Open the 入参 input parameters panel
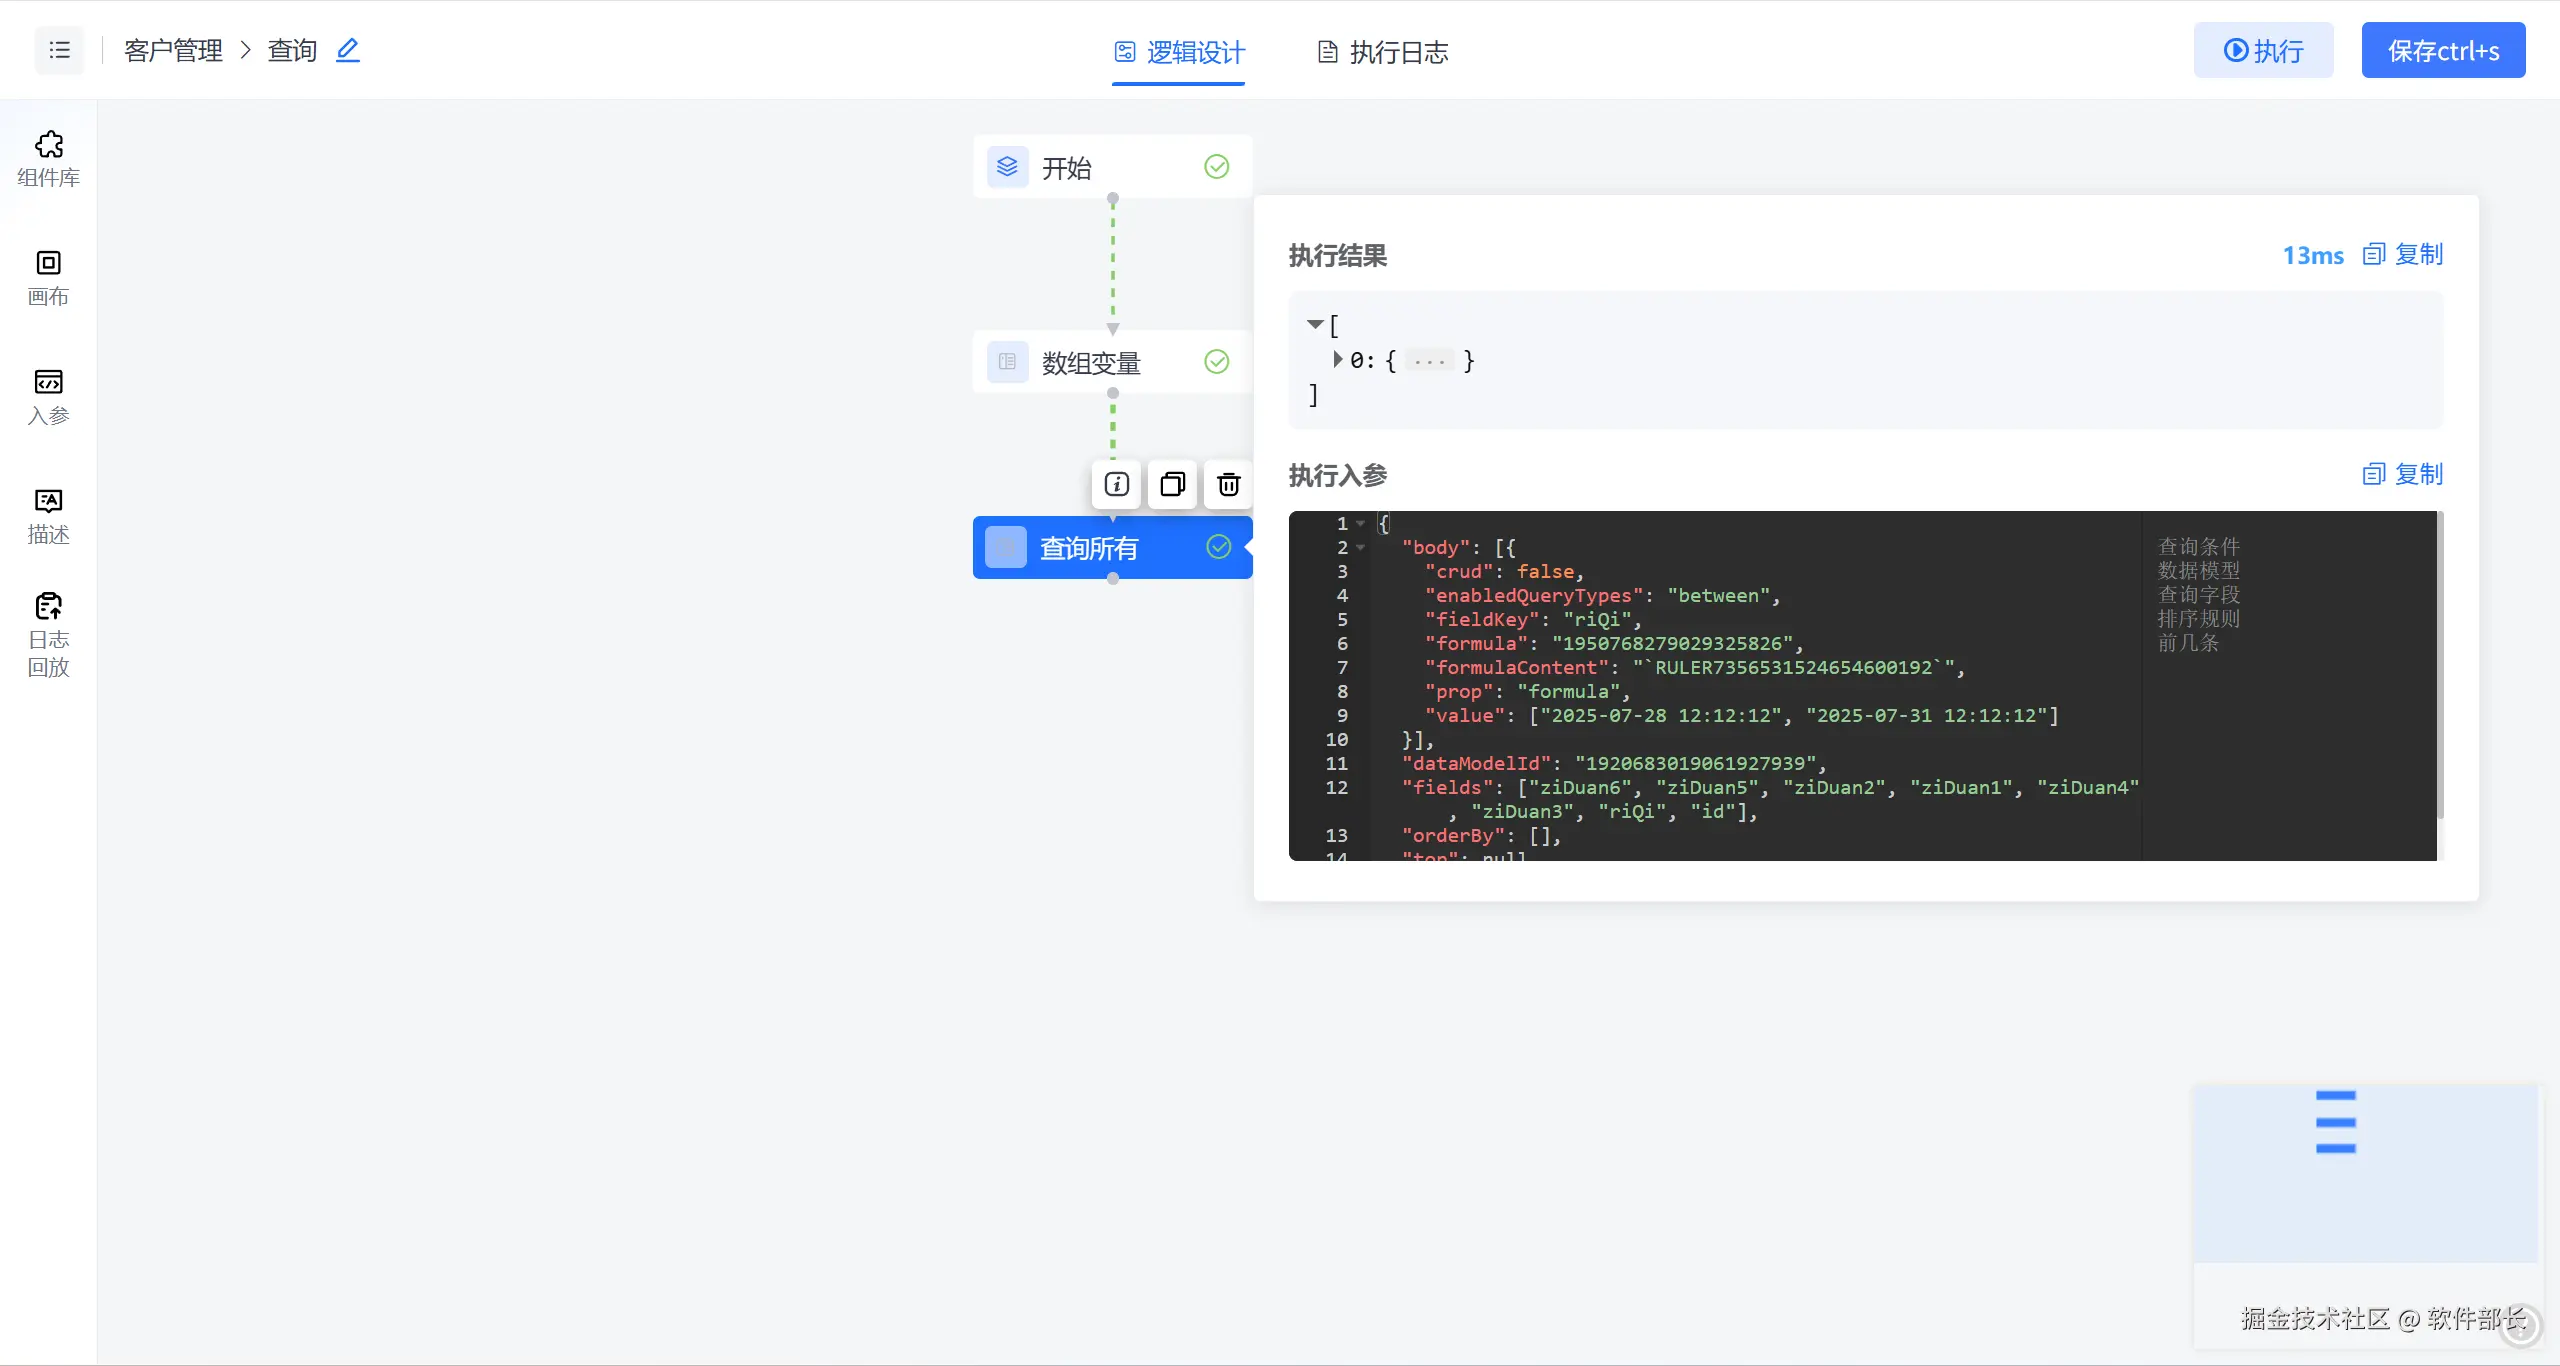2560x1366 pixels. (48, 396)
